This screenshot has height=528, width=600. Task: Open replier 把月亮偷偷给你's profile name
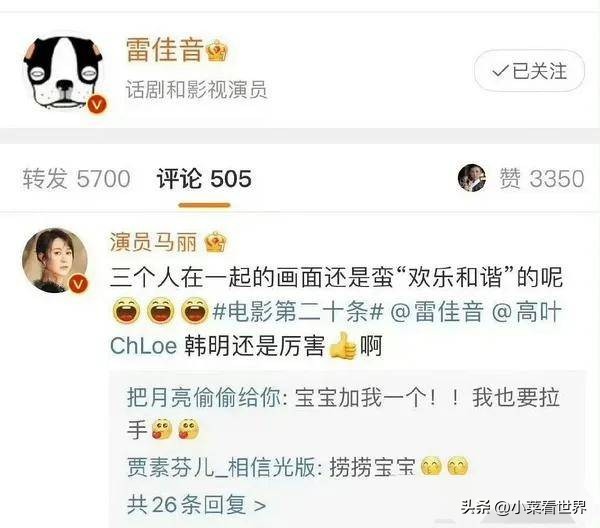click(204, 398)
